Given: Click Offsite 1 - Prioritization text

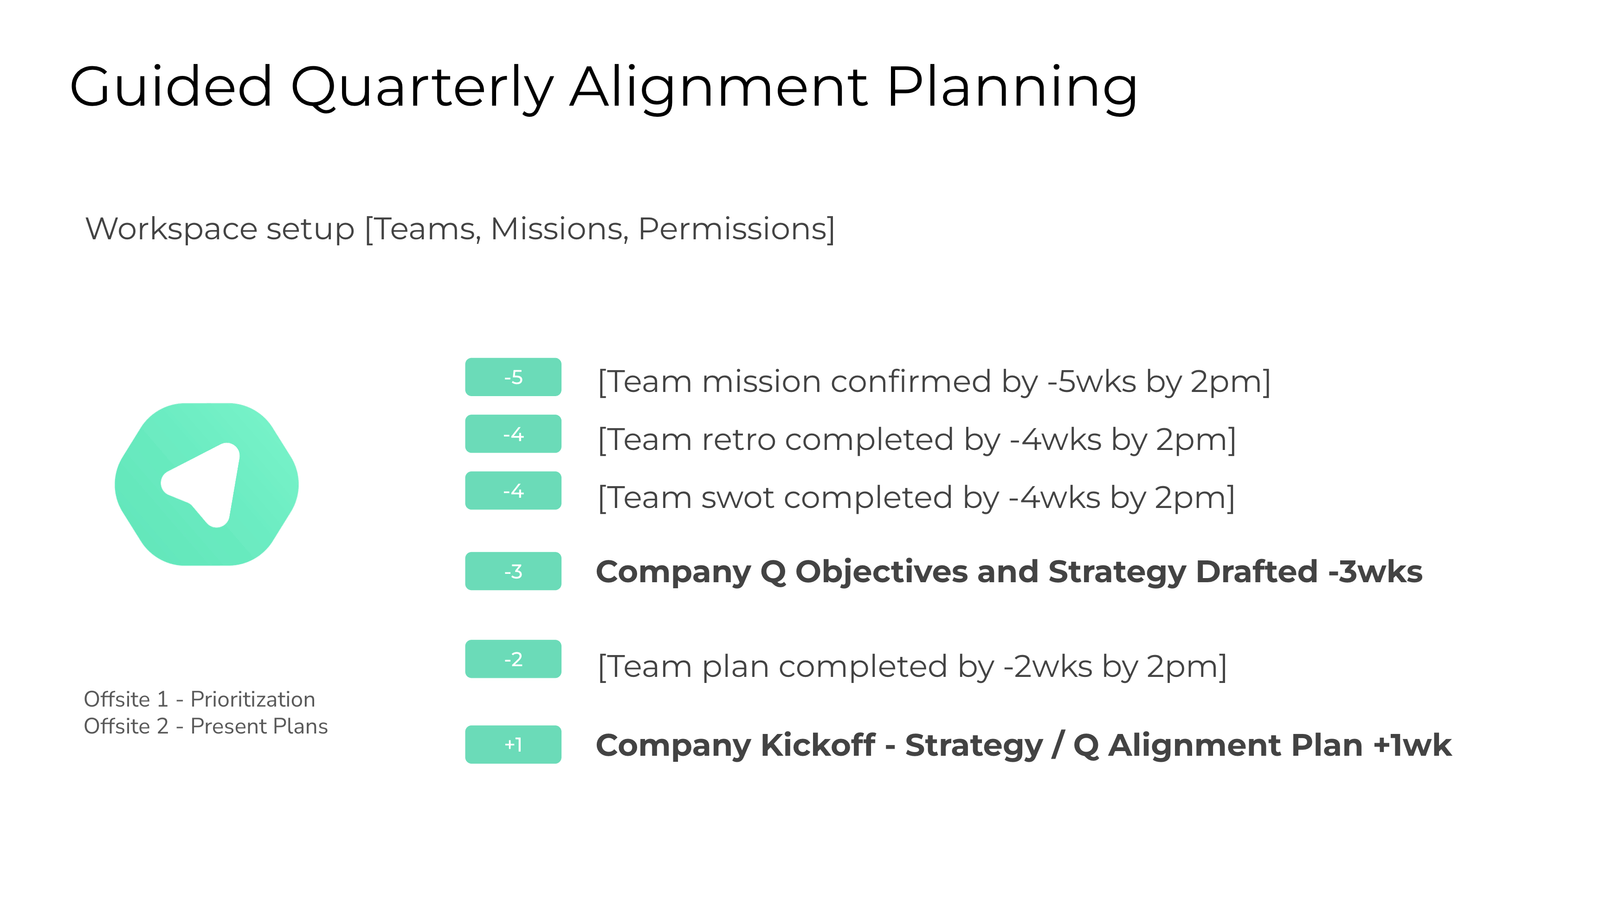Looking at the screenshot, I should (199, 699).
